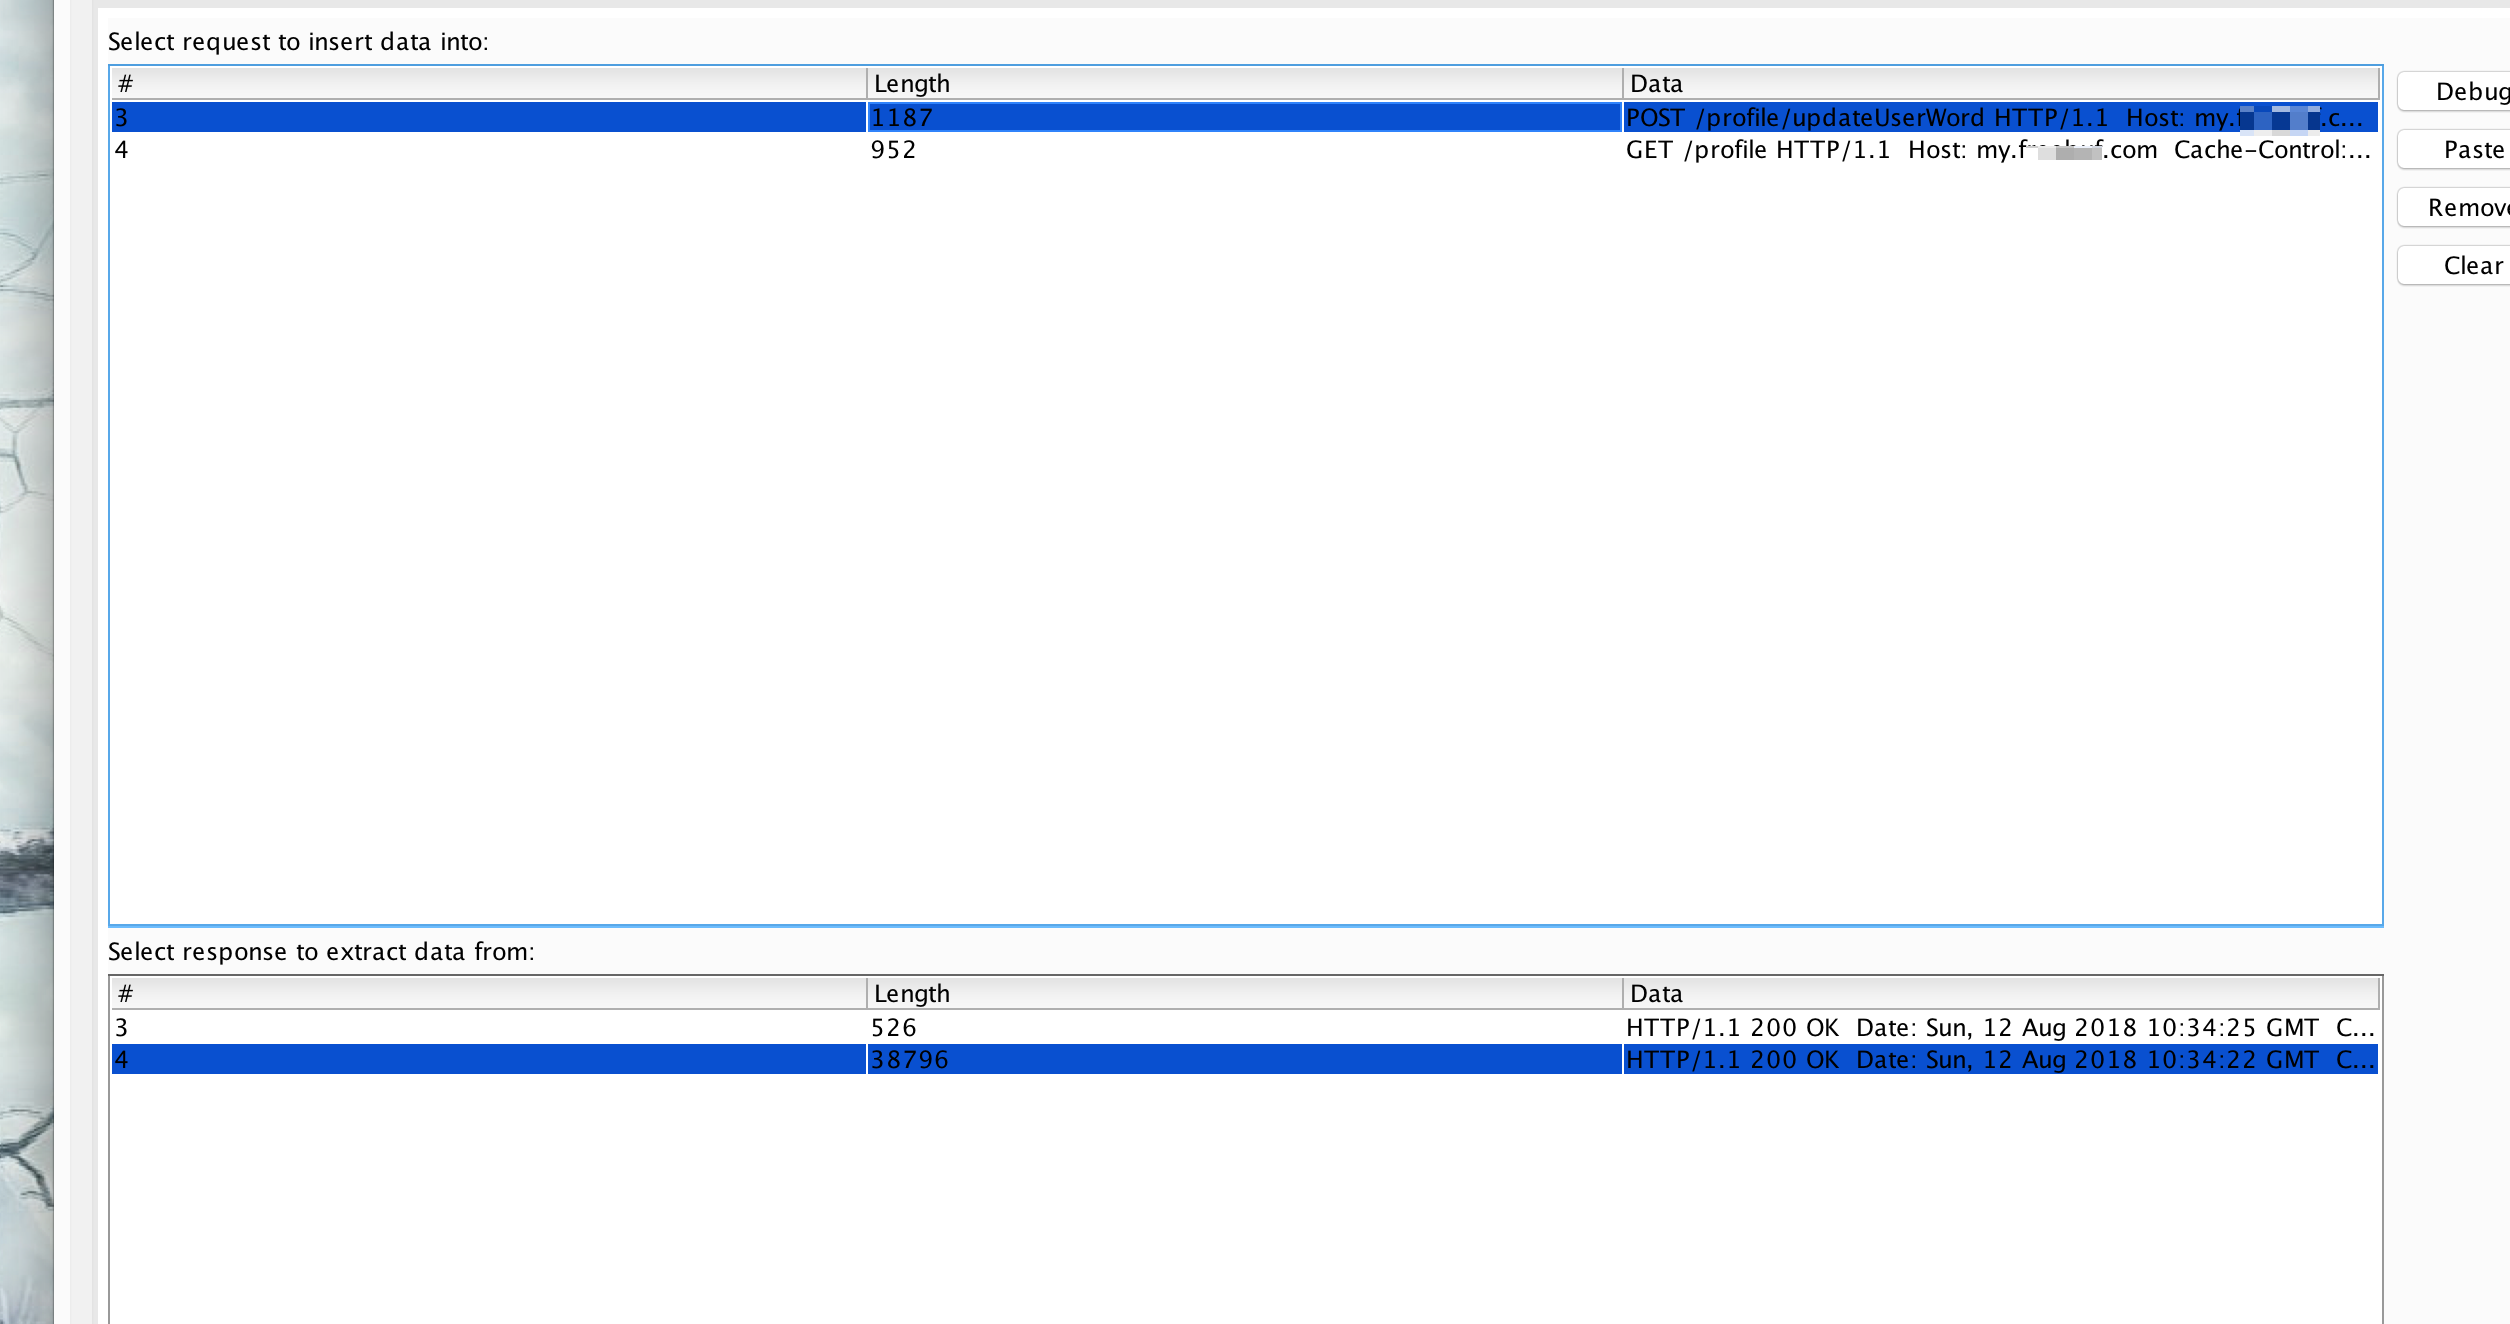The height and width of the screenshot is (1324, 2510).
Task: Click the Paste button
Action: click(2460, 150)
